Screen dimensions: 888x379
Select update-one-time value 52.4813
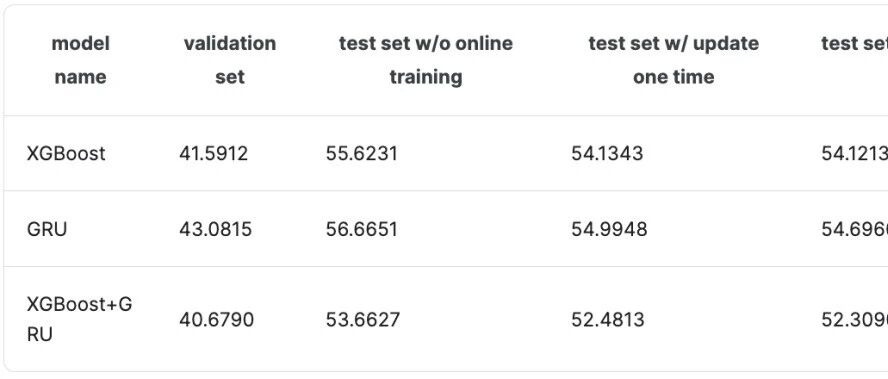tap(608, 320)
